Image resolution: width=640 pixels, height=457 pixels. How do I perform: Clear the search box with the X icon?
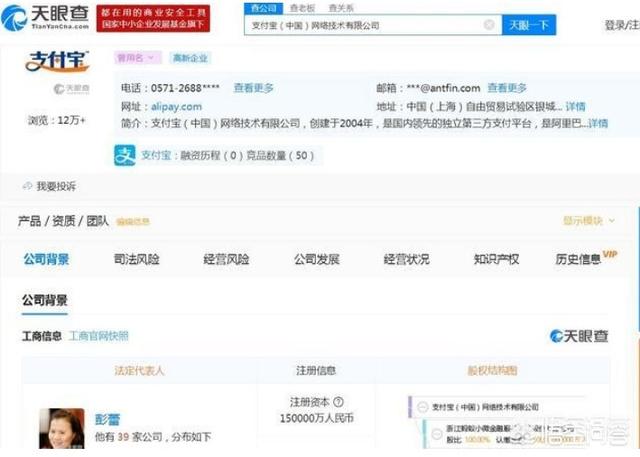tap(489, 25)
